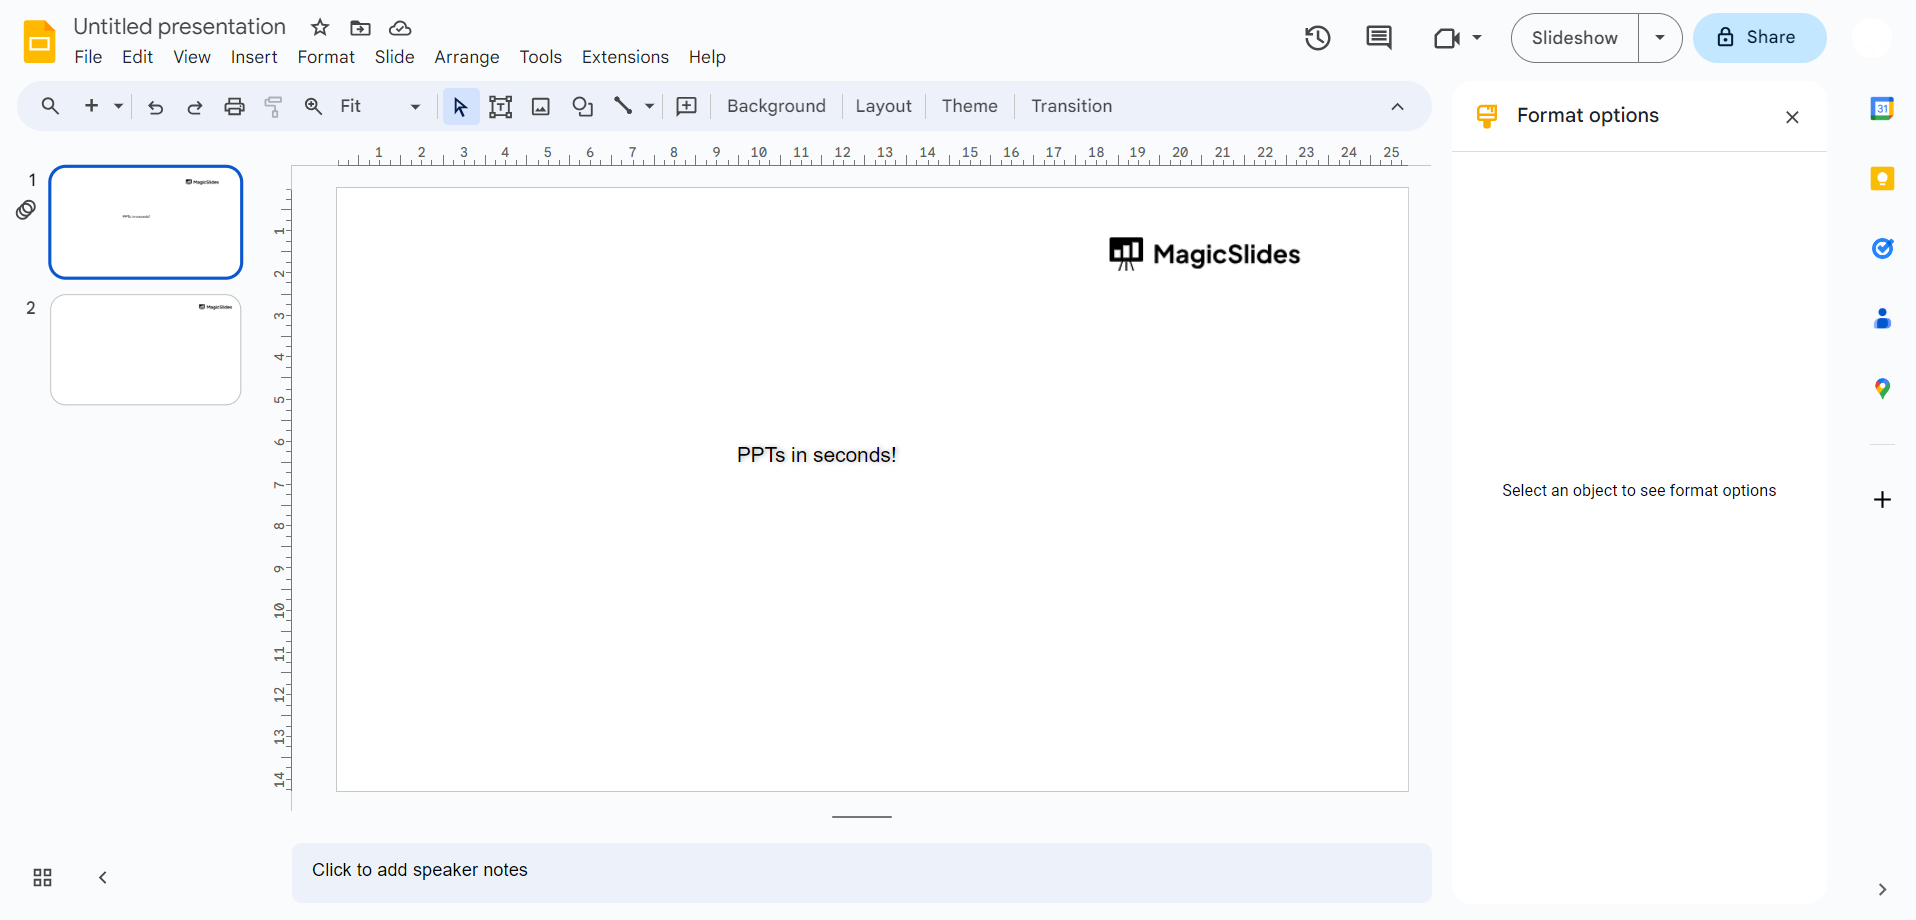Viewport: 1916px width, 920px height.
Task: Expand the Slideshow options arrow
Action: point(1659,38)
